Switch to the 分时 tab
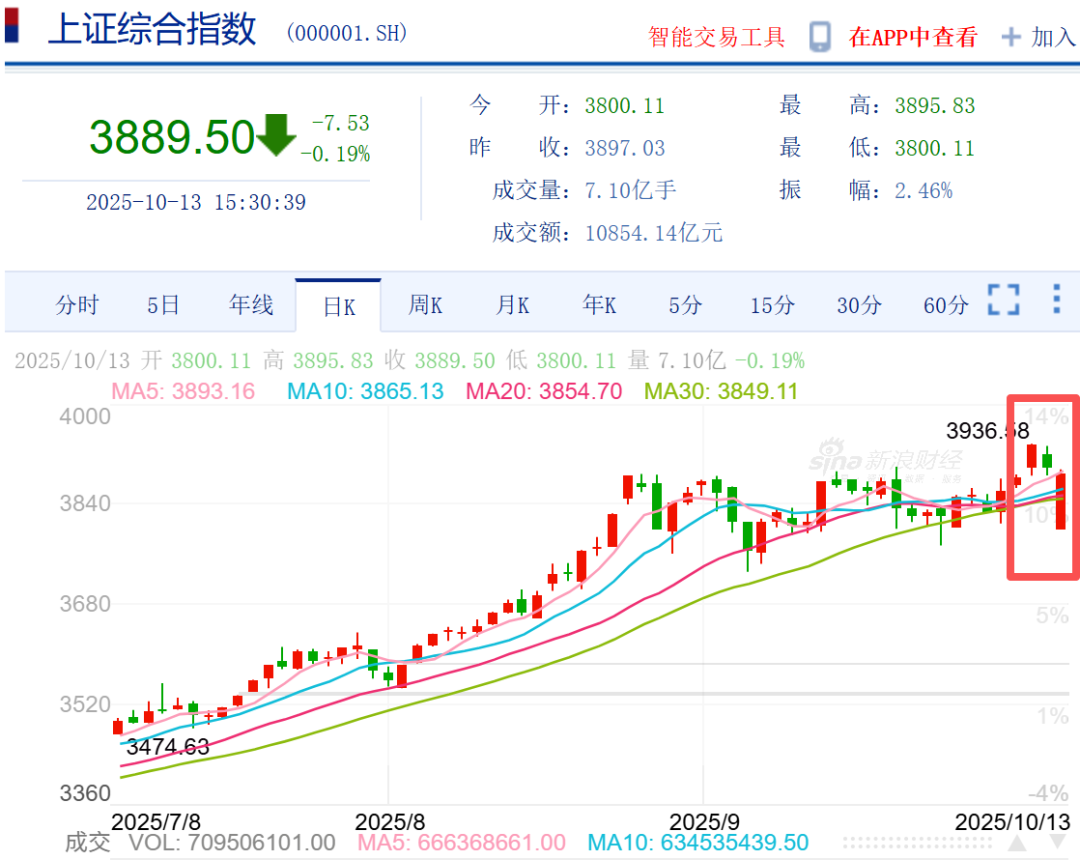Screen dimensions: 1080x860 (77, 305)
